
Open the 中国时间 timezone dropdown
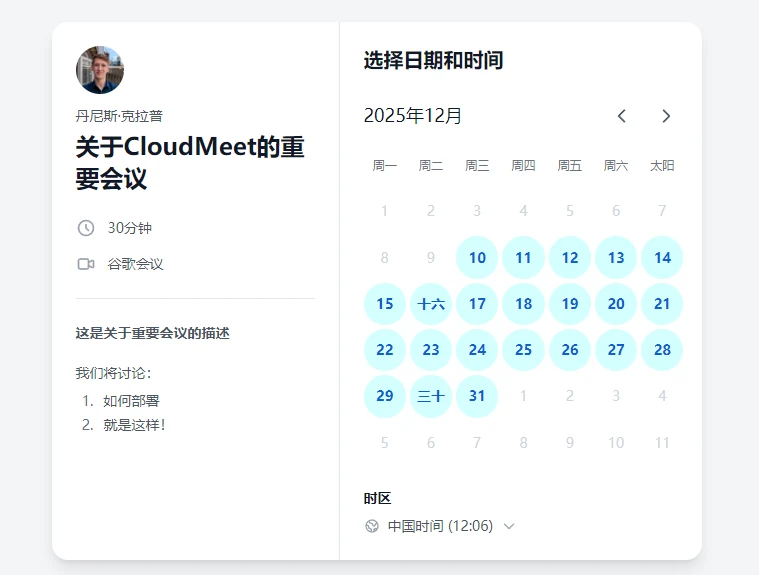(440, 526)
